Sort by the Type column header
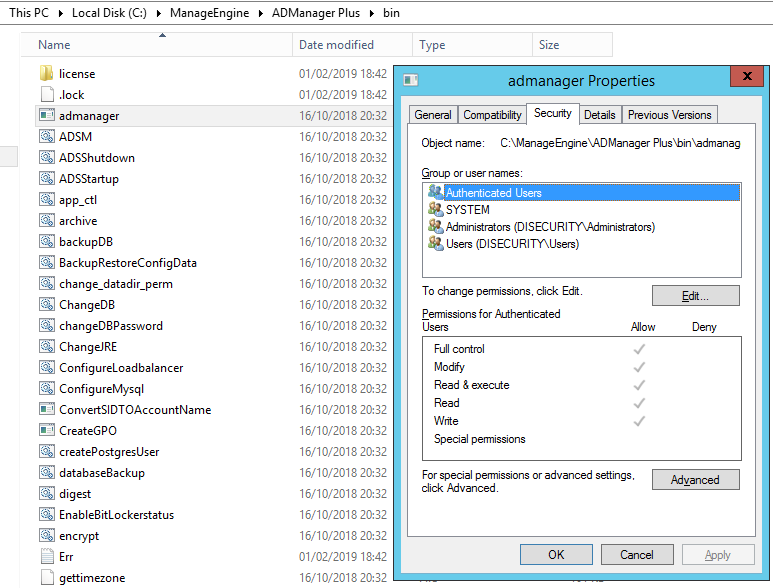 pos(472,45)
